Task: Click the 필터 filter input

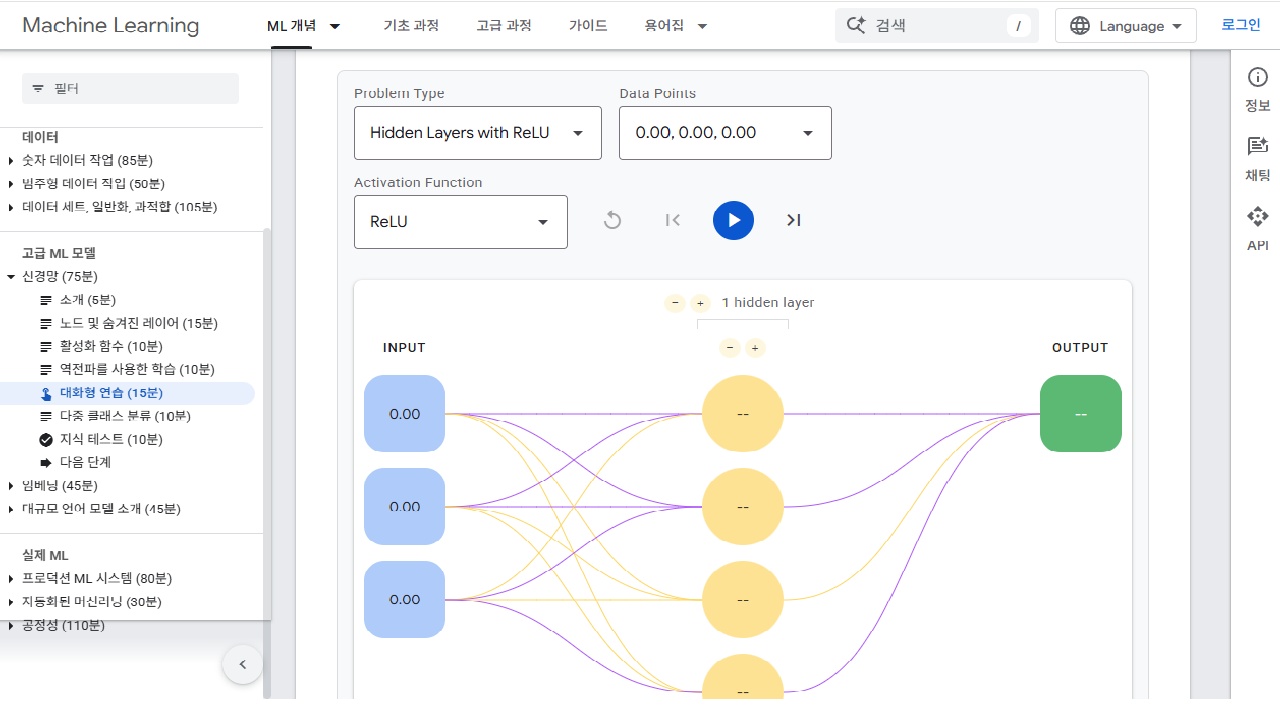Action: 130,88
